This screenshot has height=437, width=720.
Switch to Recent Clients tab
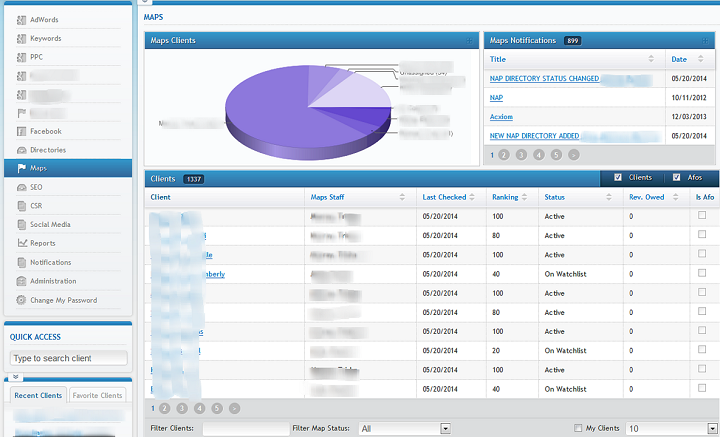pos(38,395)
